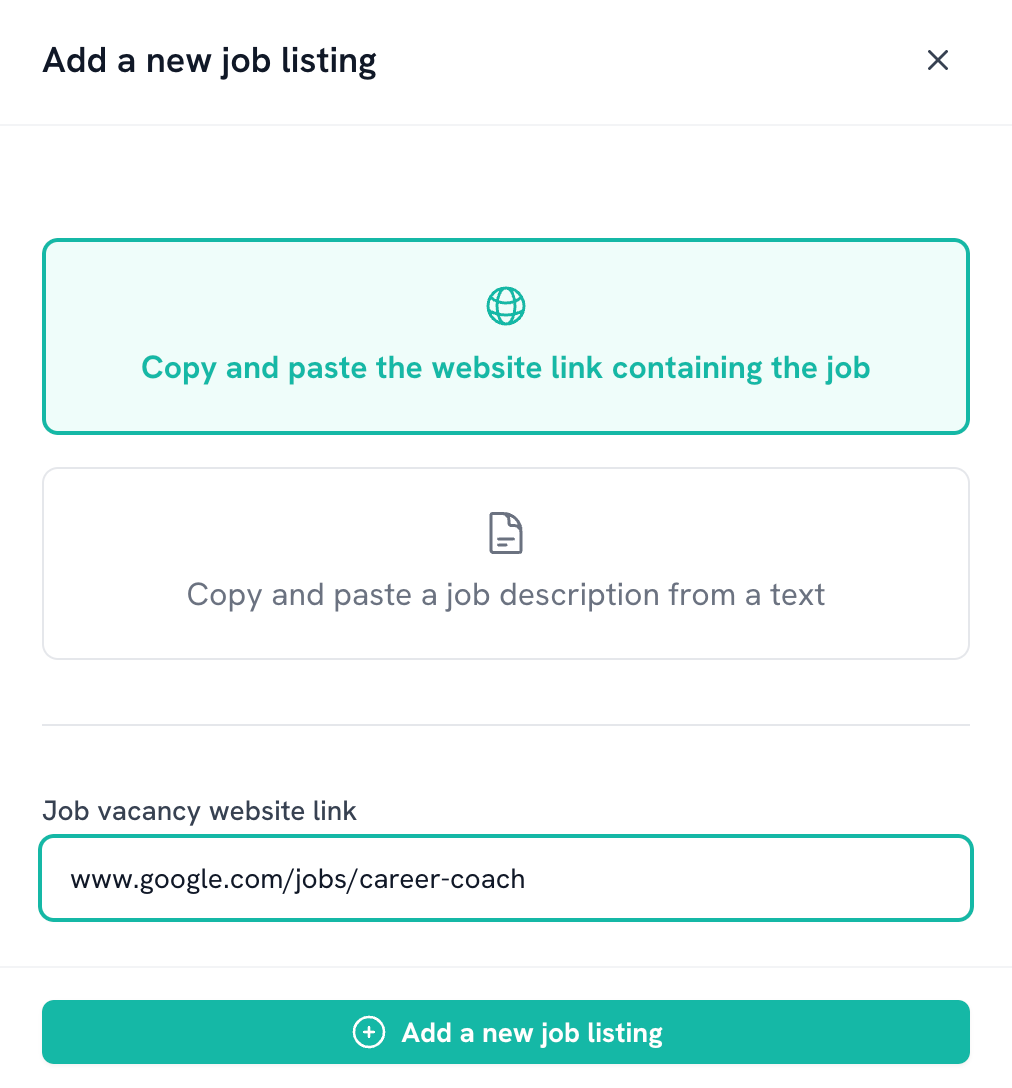Click the teal submit button
Screen dimensions: 1012x1088
point(506,1032)
